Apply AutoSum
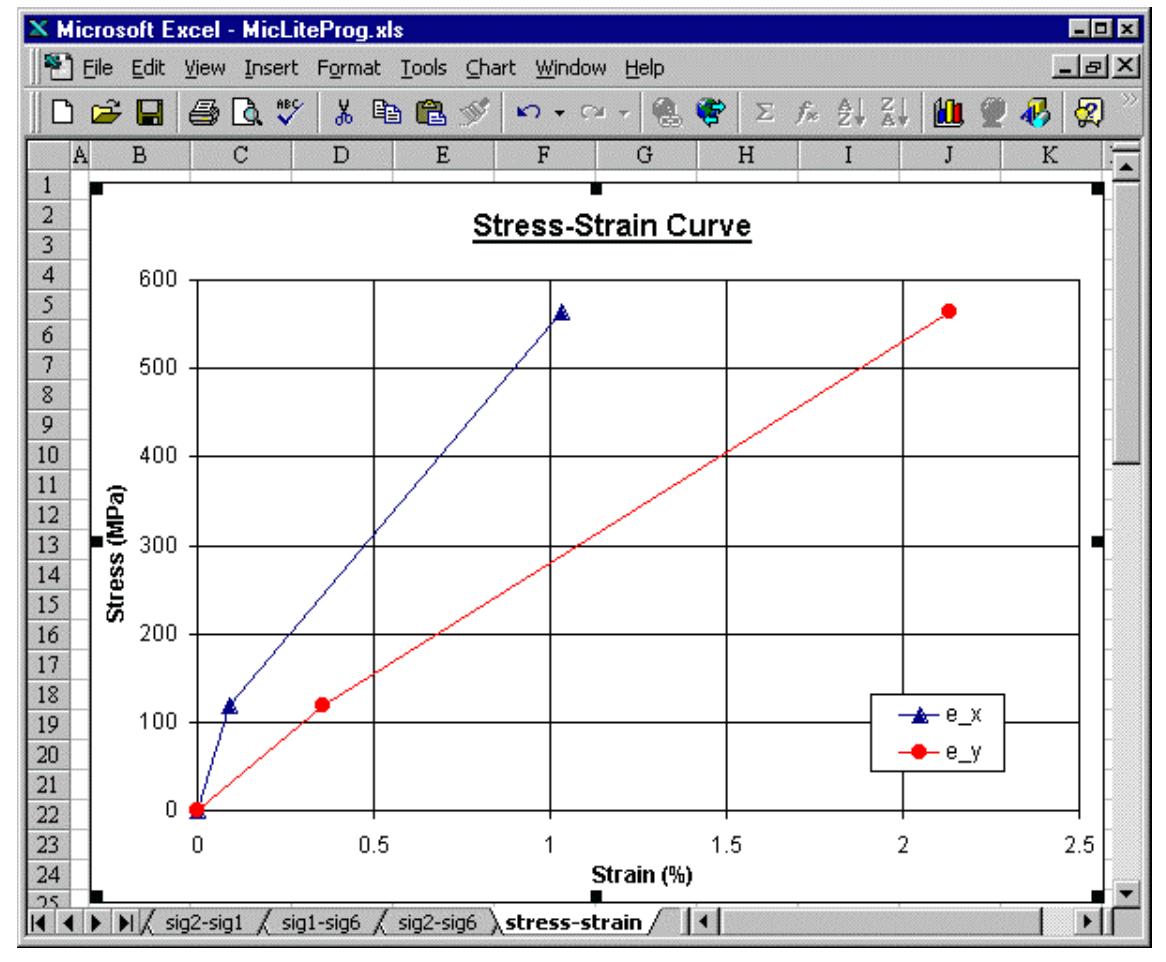This screenshot has height=962, width=1166. (765, 115)
